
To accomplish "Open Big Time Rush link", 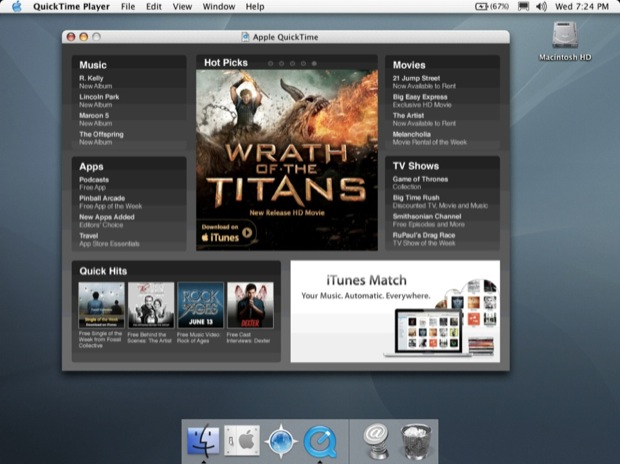I will (x=440, y=201).
